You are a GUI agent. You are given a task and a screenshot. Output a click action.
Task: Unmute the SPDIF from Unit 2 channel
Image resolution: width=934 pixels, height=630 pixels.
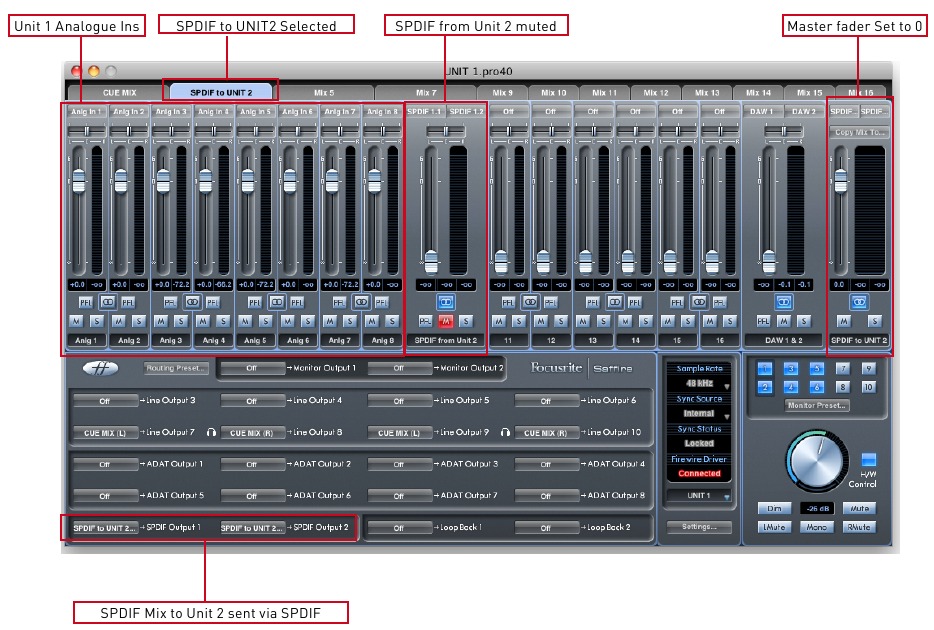pos(447,323)
